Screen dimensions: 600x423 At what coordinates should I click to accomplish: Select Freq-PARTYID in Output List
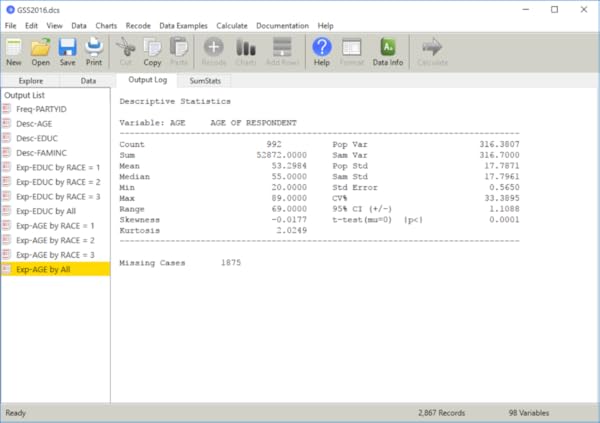coord(41,109)
